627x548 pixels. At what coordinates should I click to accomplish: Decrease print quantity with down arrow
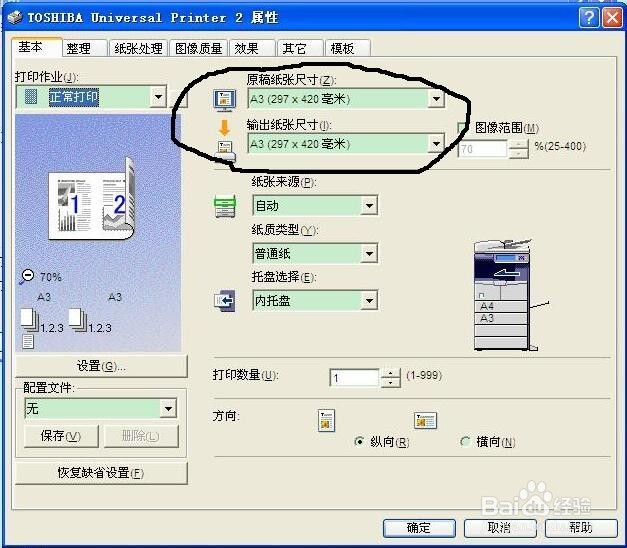390,383
